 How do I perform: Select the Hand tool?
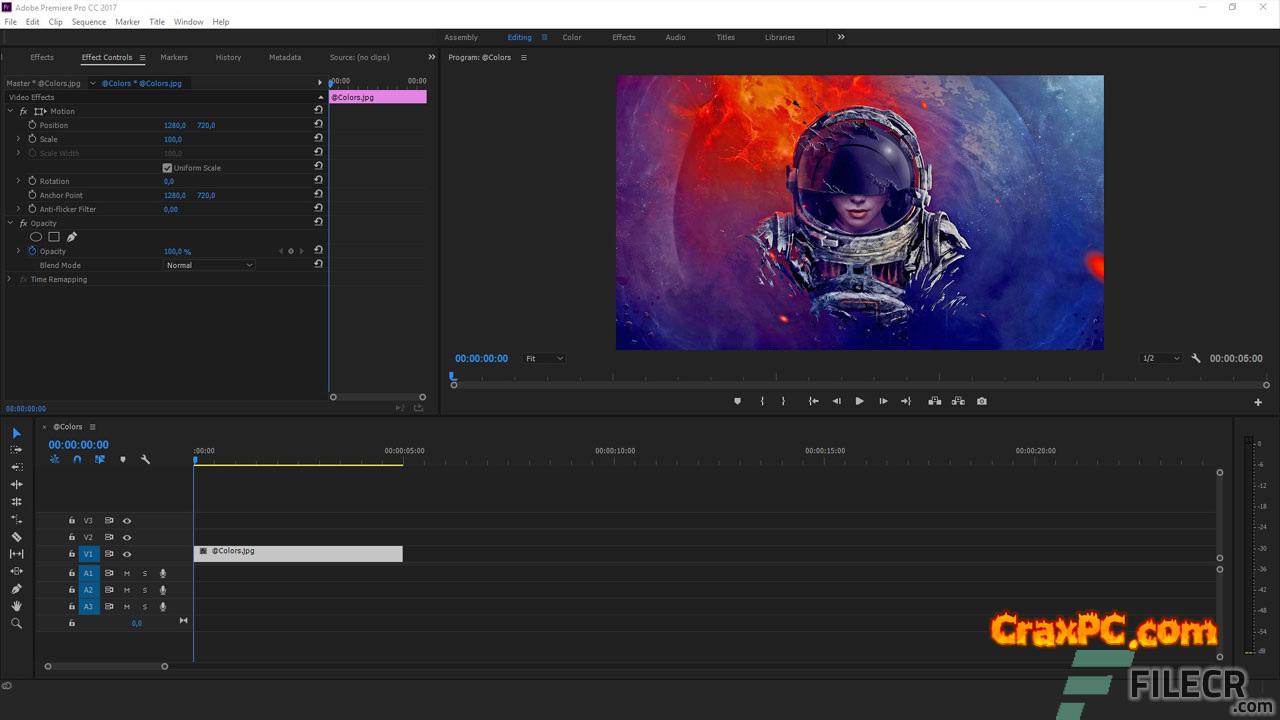[16, 606]
